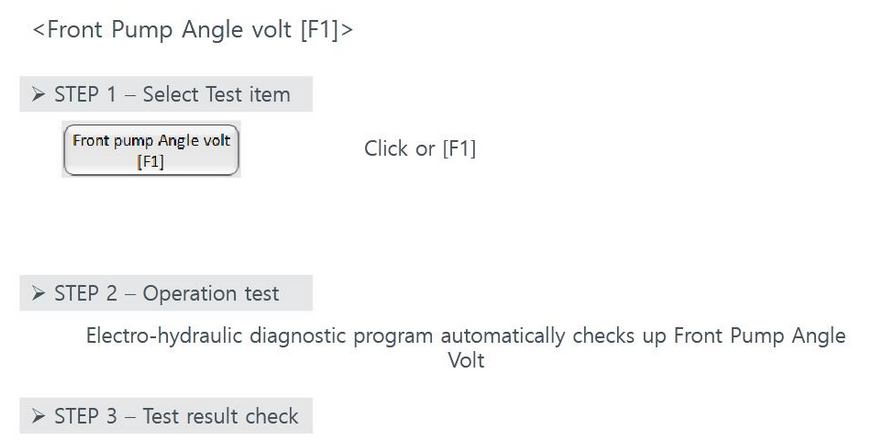The image size is (884, 444).
Task: Select the STEP 2 – Operation test heading
Action: point(166,293)
